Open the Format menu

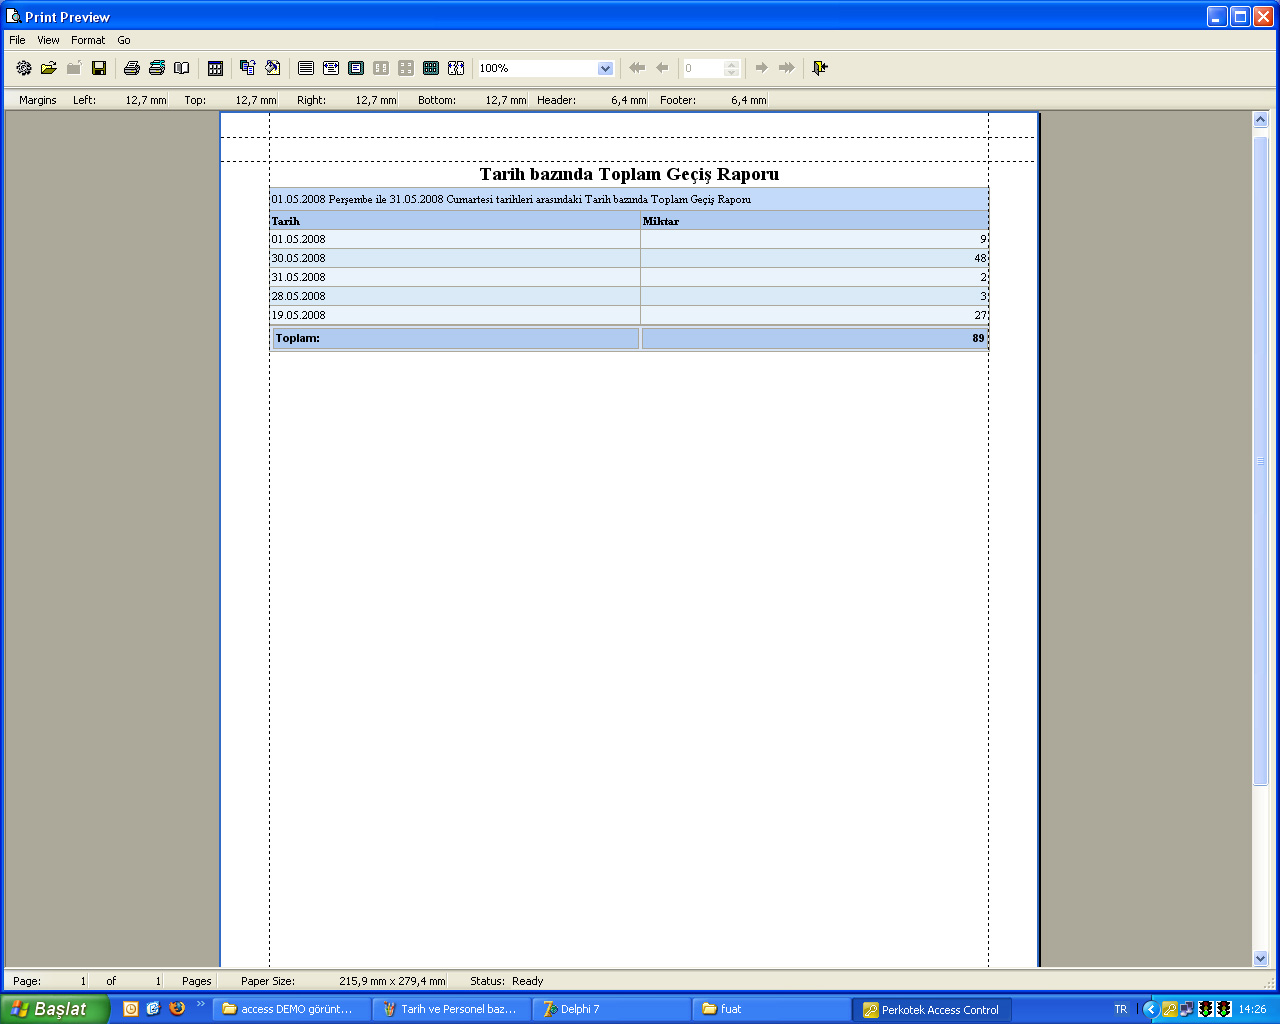point(88,40)
